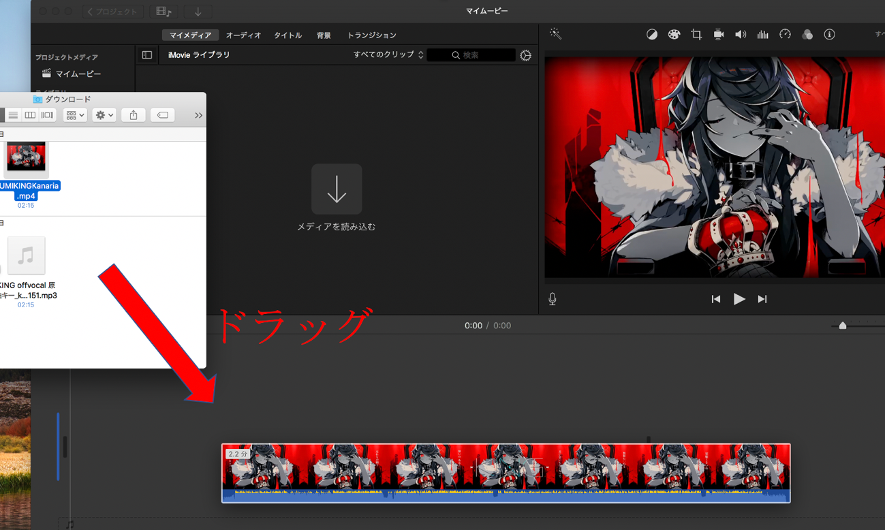885x531 pixels.
Task: Switch Finder to list view
Action: click(x=13, y=115)
